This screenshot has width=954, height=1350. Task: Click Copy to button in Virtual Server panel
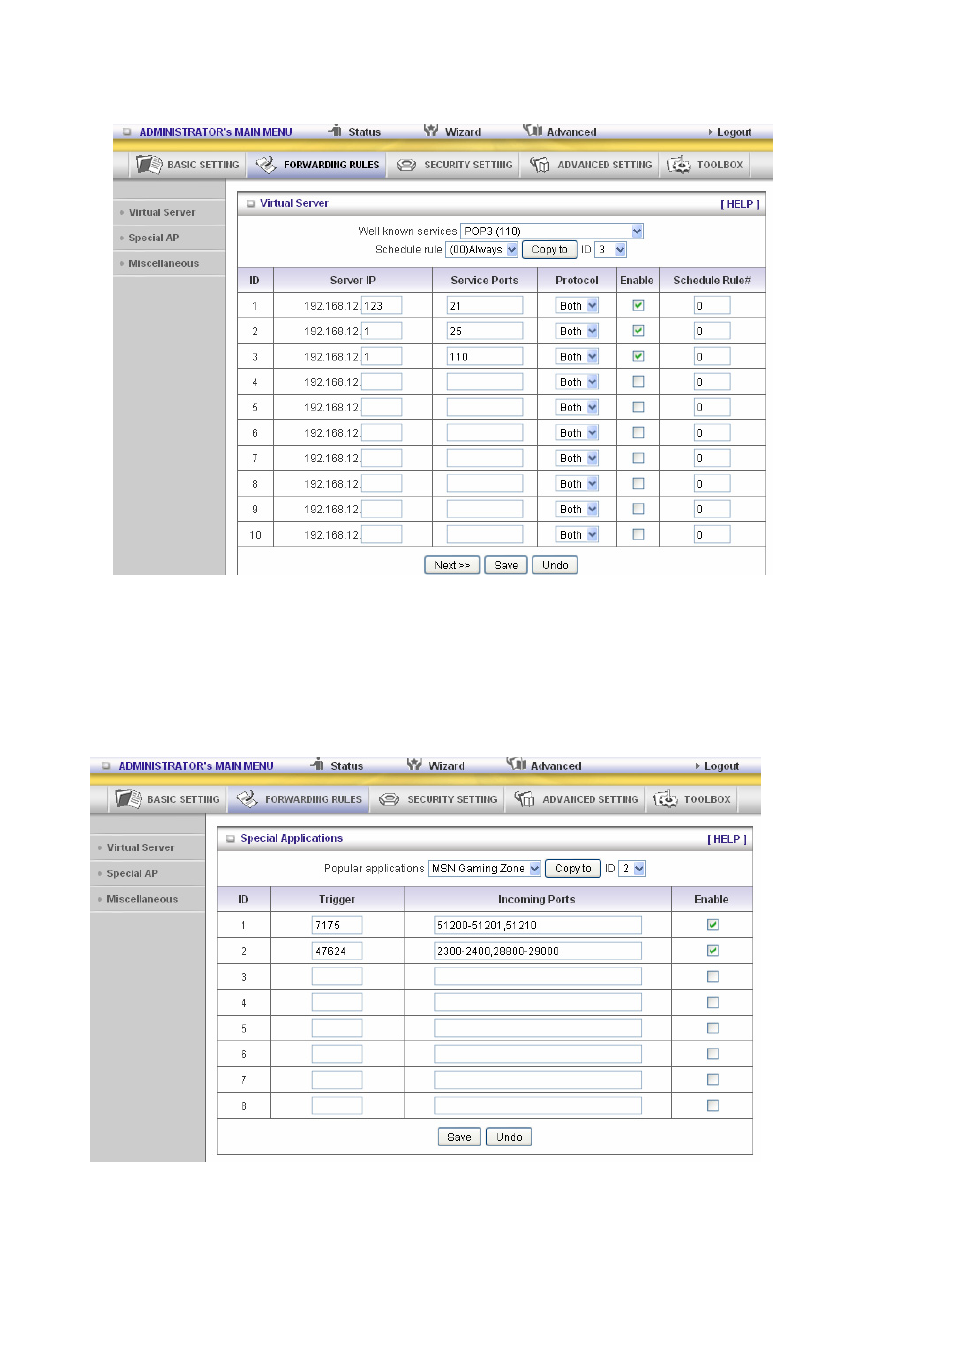click(x=549, y=250)
